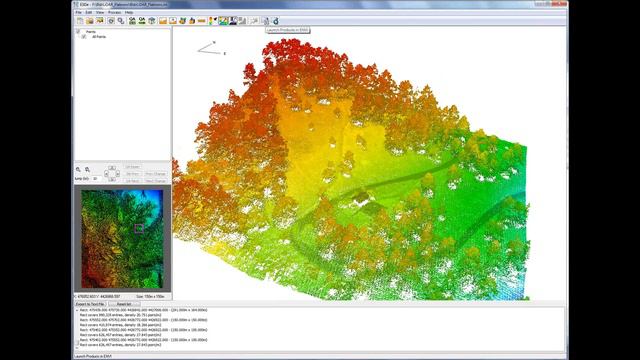The height and width of the screenshot is (360, 640).
Task: Click the right arrow pan button
Action: [x=118, y=173]
